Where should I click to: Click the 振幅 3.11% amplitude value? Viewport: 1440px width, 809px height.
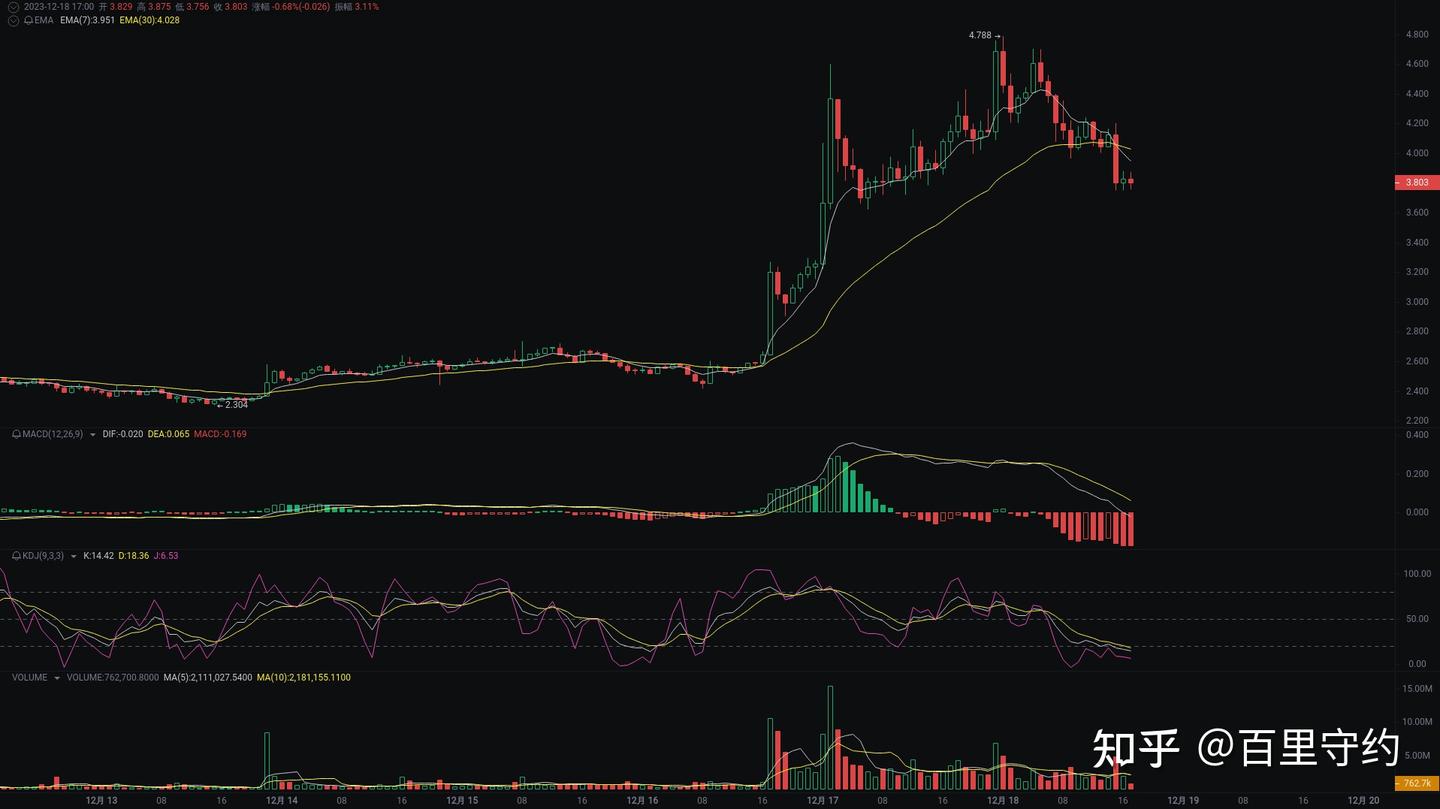[x=356, y=7]
